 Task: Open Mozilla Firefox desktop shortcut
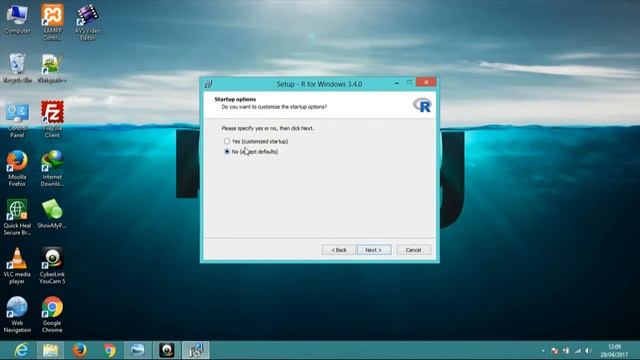pos(17,168)
